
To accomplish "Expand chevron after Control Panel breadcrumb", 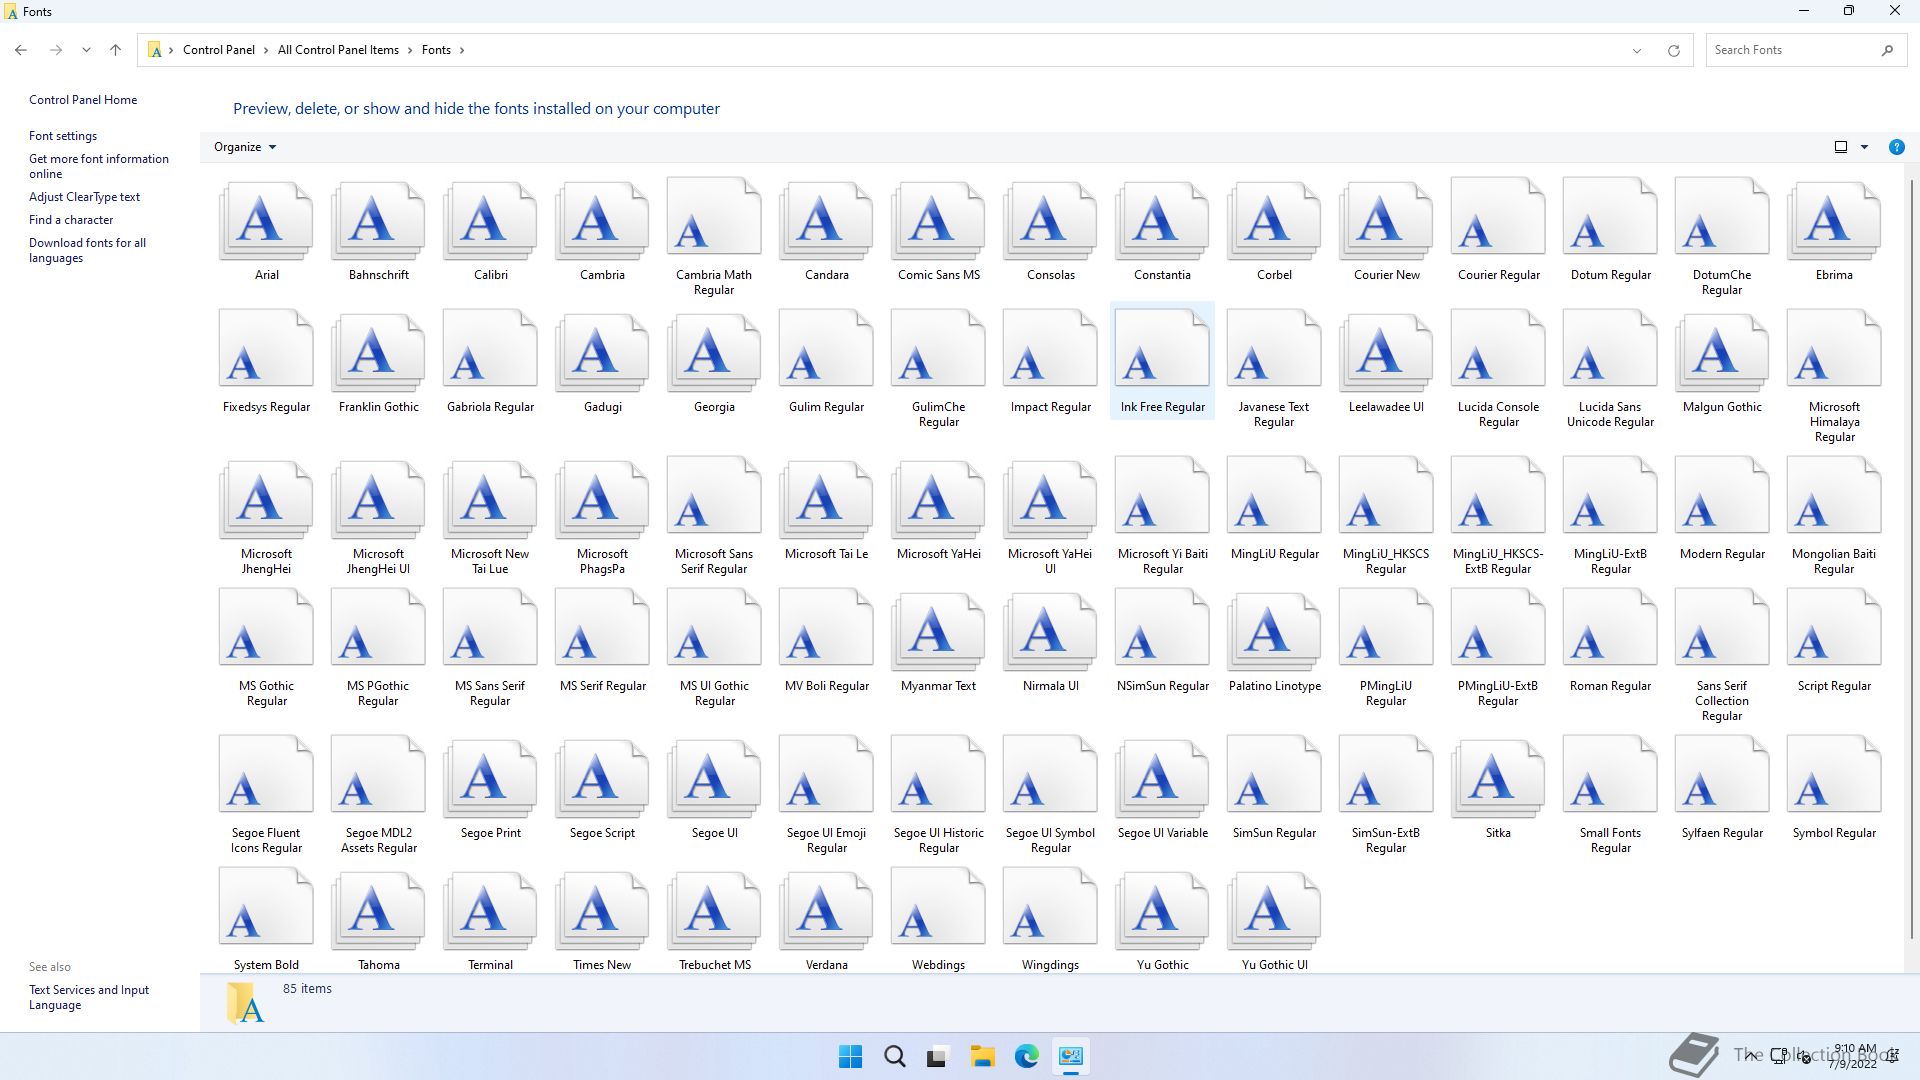I will (x=266, y=50).
